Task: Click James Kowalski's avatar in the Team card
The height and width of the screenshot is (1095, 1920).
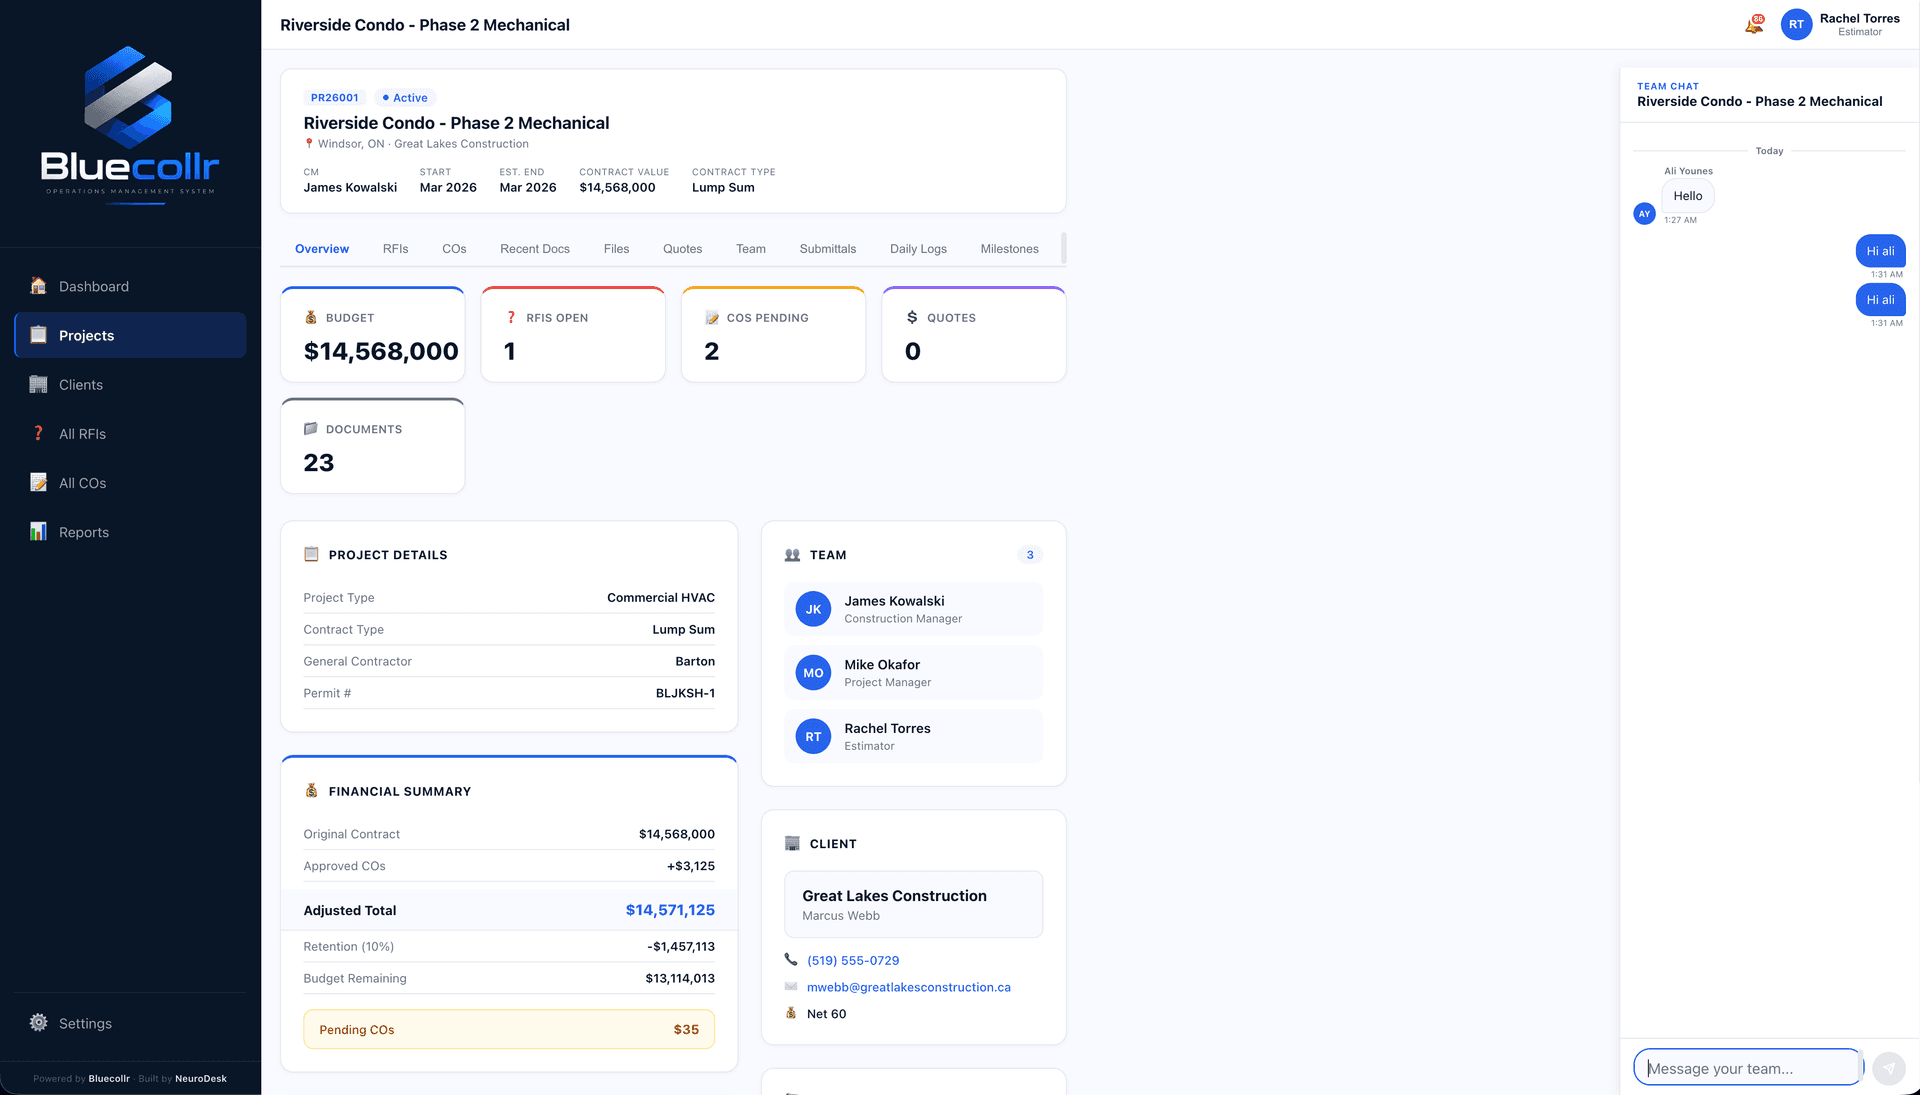Action: coord(813,608)
